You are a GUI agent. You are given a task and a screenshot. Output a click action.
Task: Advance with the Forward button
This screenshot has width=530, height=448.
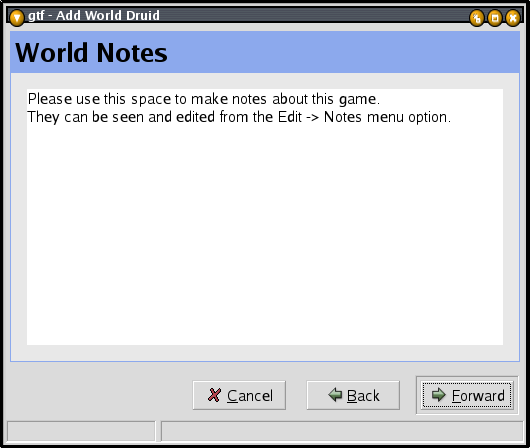[467, 395]
